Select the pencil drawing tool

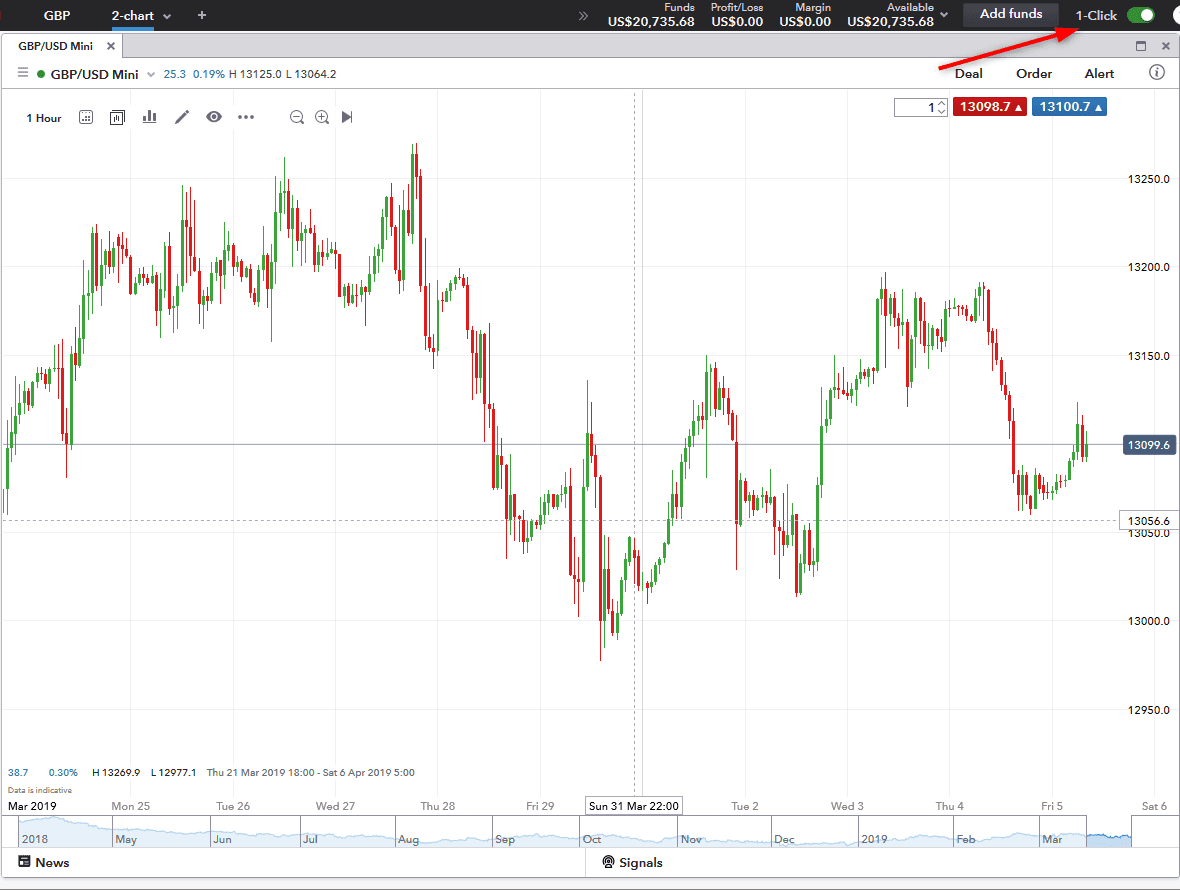(x=182, y=117)
